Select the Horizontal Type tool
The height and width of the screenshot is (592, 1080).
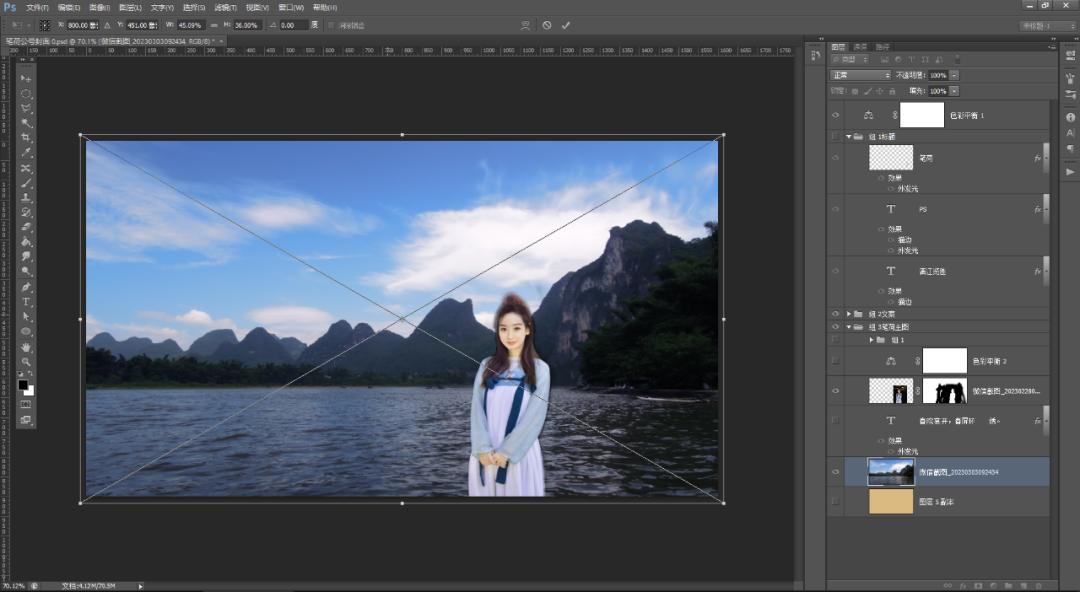coord(26,302)
